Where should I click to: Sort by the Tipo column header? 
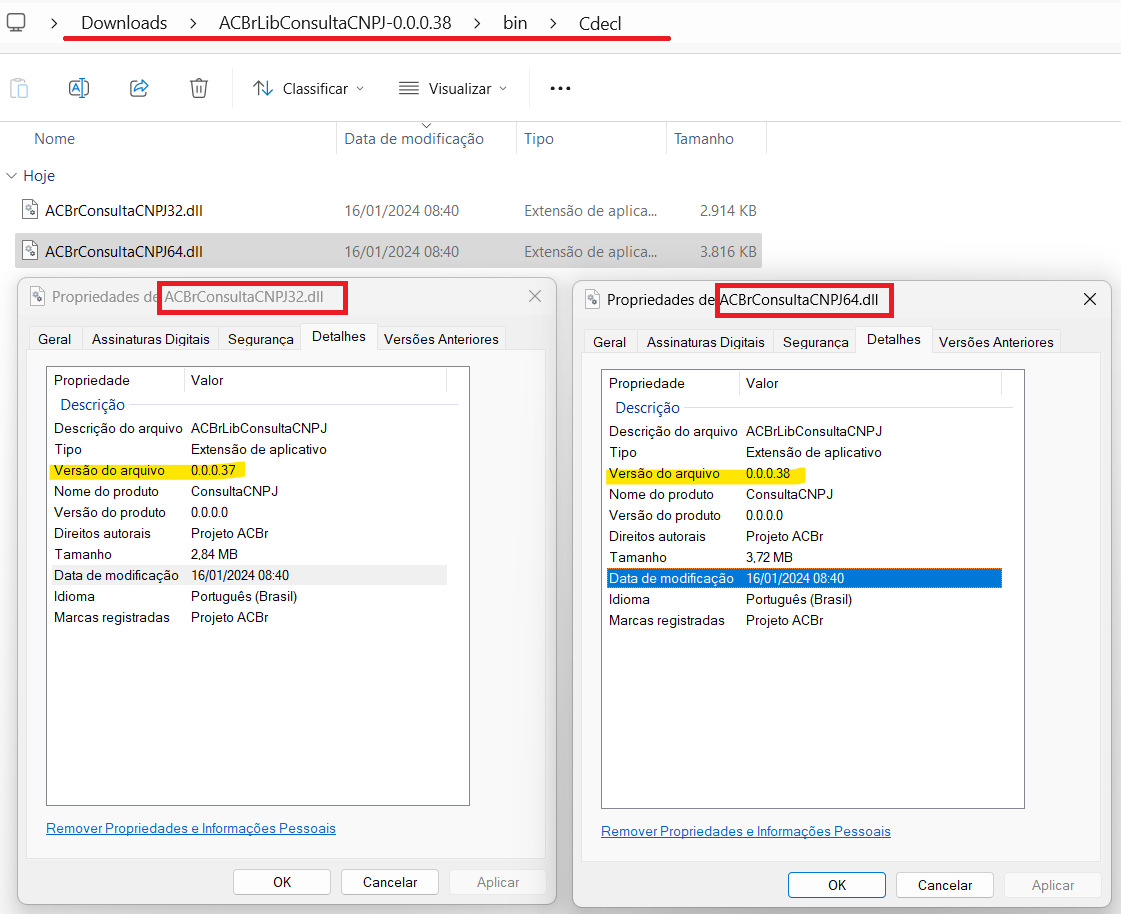[x=538, y=139]
